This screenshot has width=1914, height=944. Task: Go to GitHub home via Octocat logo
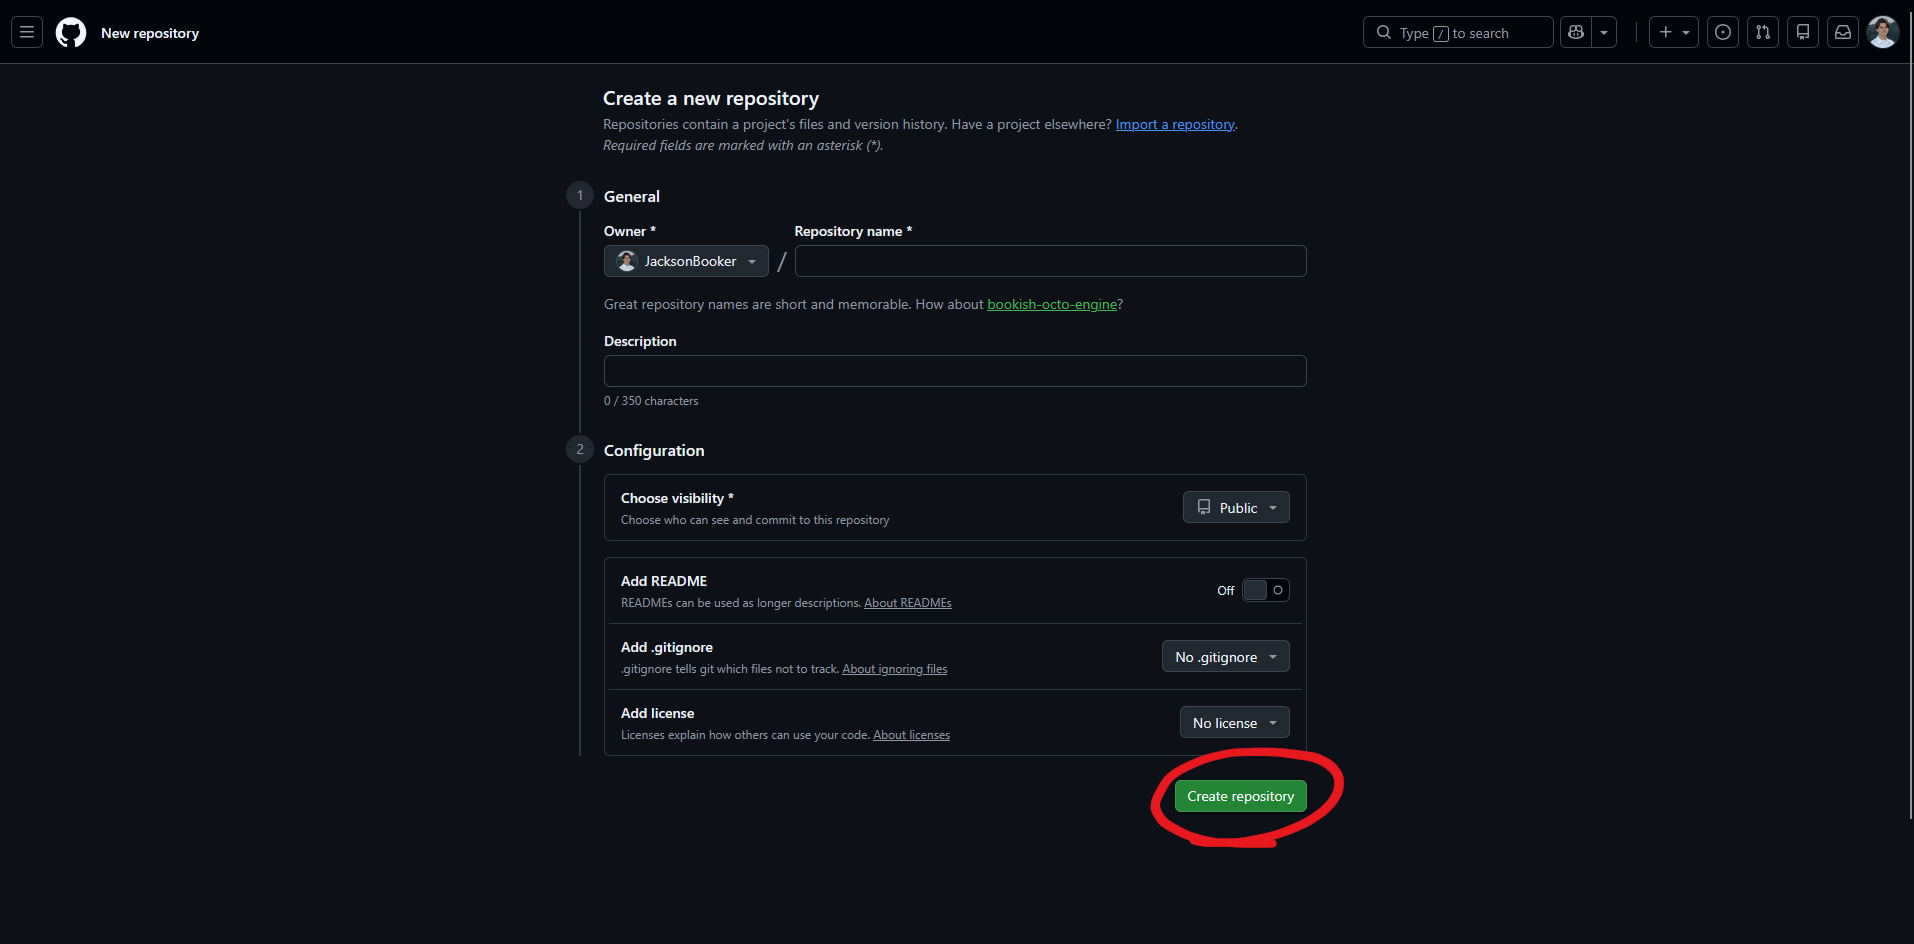coord(71,33)
